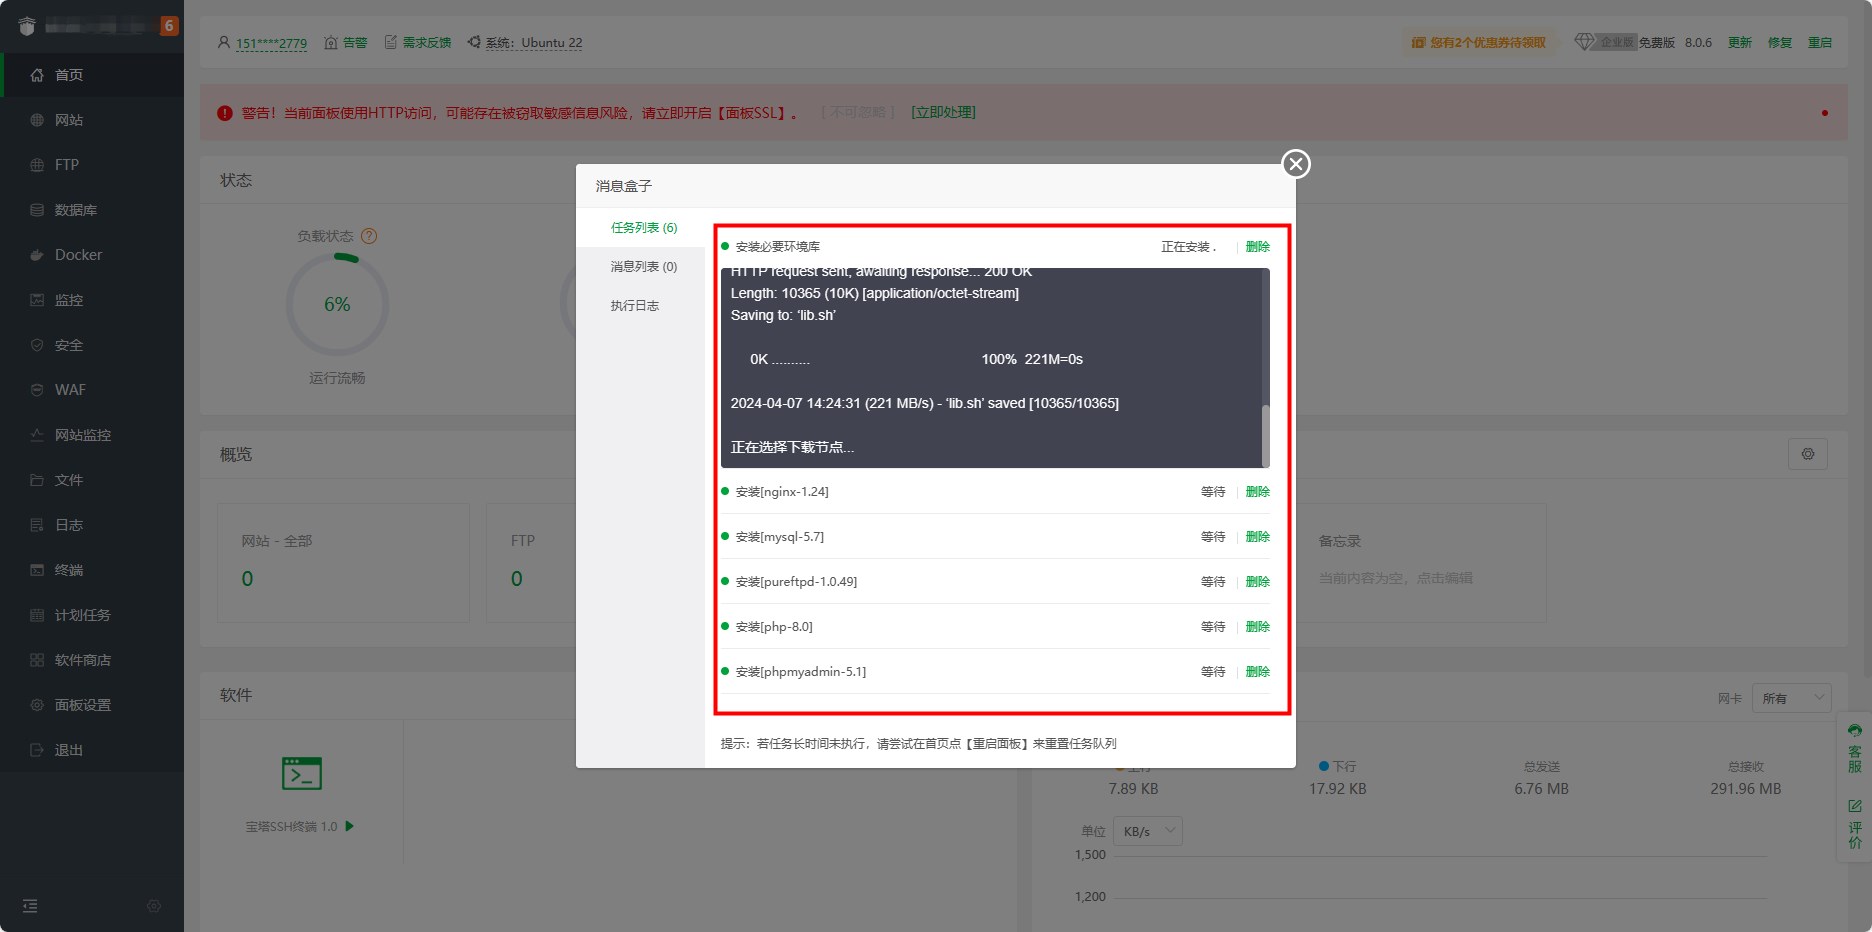Switch to the 消息列表 tab
This screenshot has width=1872, height=932.
point(643,267)
